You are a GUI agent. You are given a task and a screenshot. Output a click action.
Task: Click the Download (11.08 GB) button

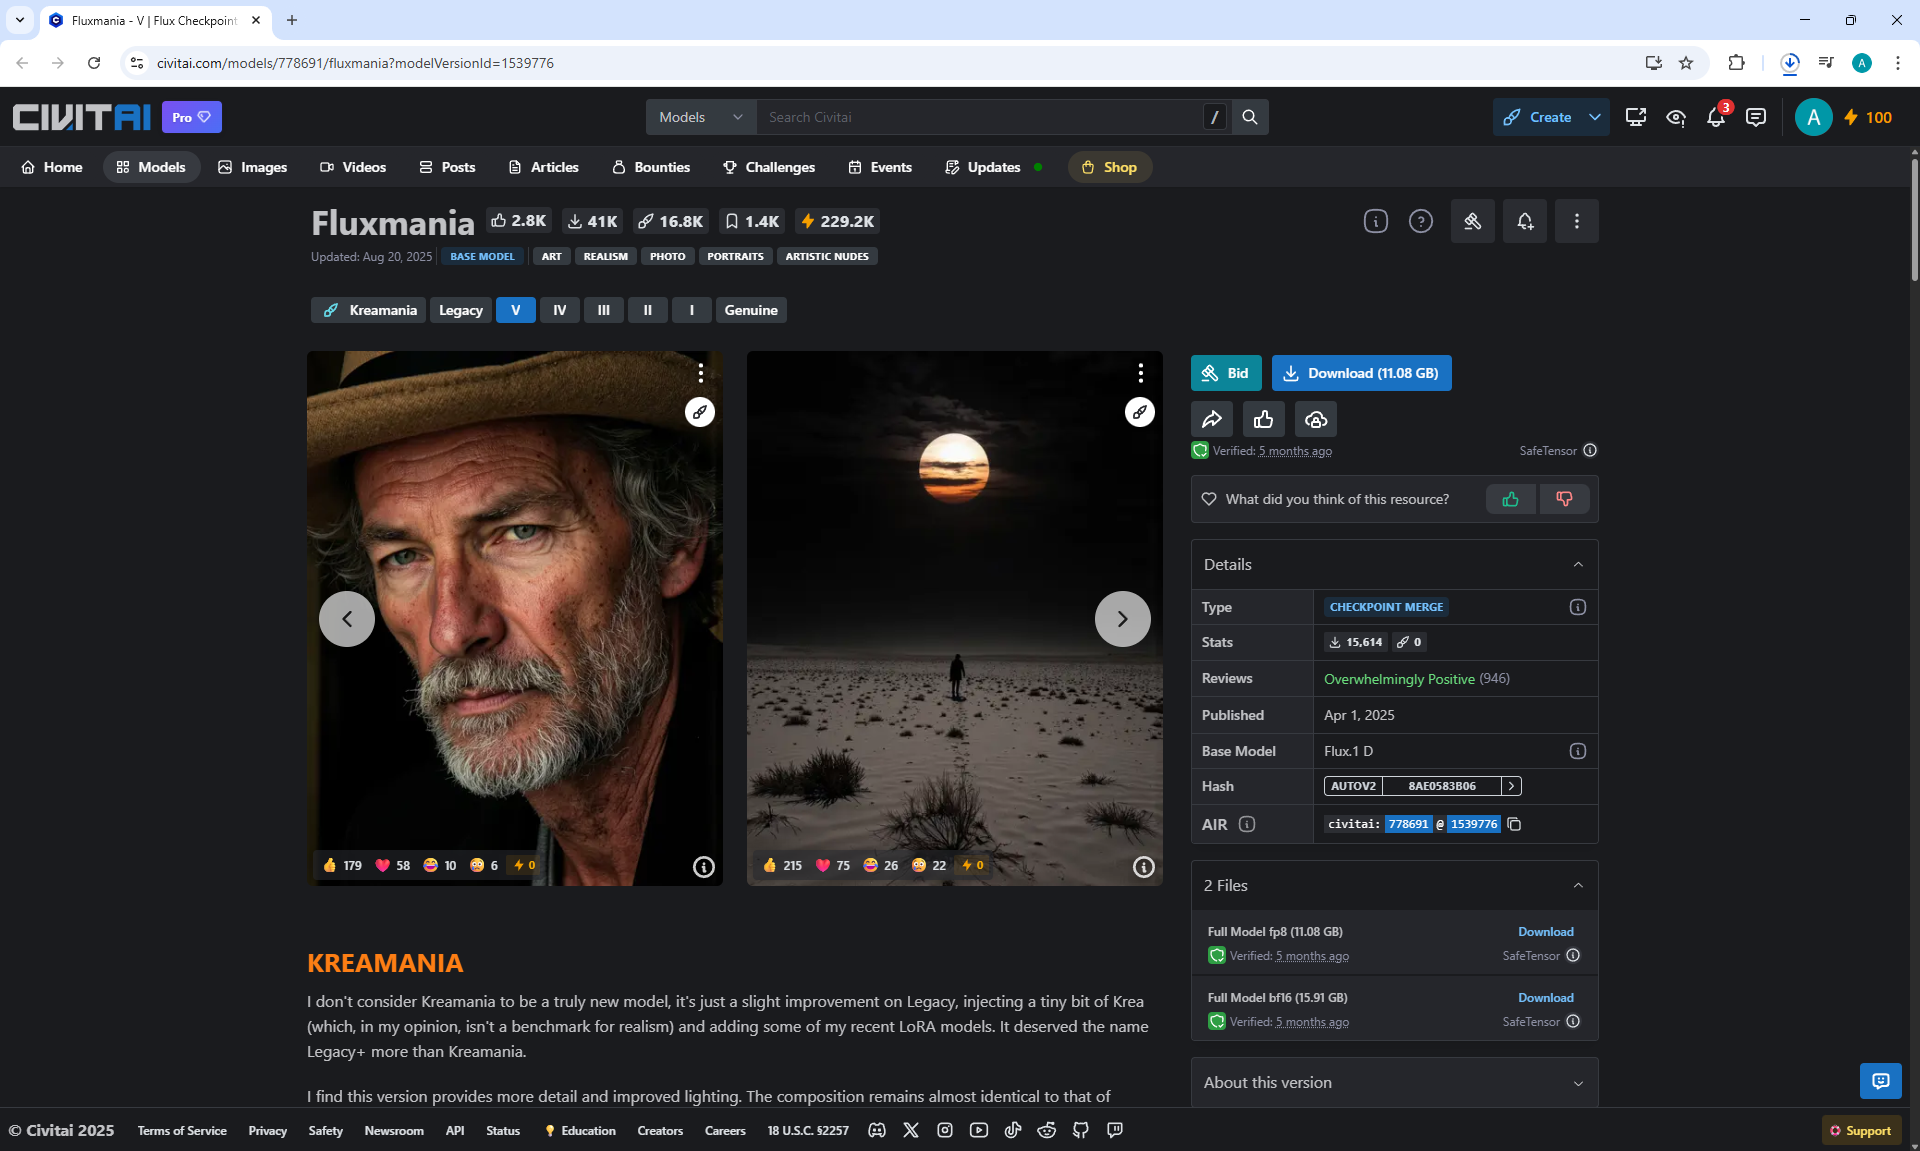(x=1361, y=373)
